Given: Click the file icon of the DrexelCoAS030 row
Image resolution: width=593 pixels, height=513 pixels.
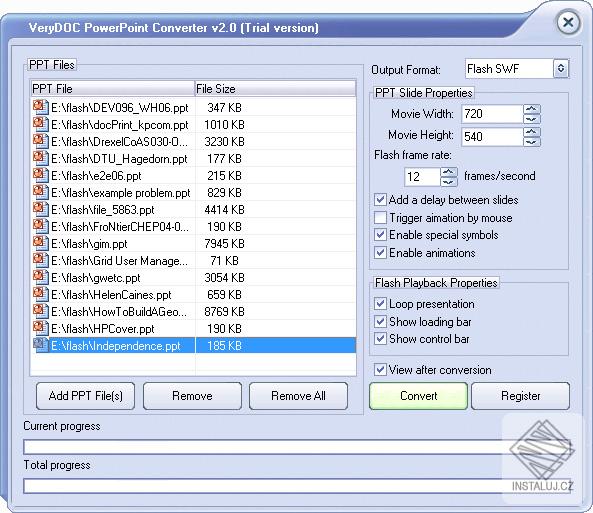Looking at the screenshot, I should 40,141.
